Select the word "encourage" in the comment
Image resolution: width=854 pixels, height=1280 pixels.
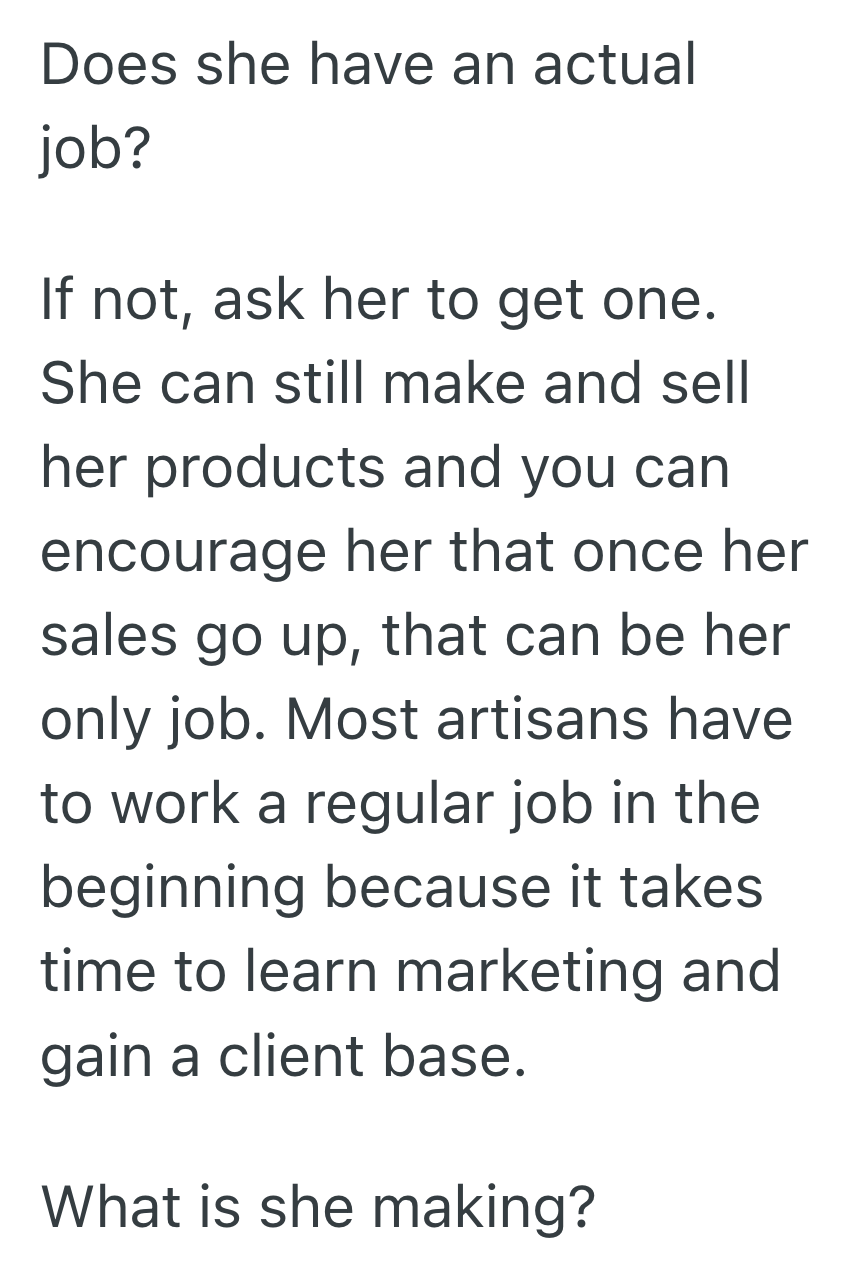(183, 553)
